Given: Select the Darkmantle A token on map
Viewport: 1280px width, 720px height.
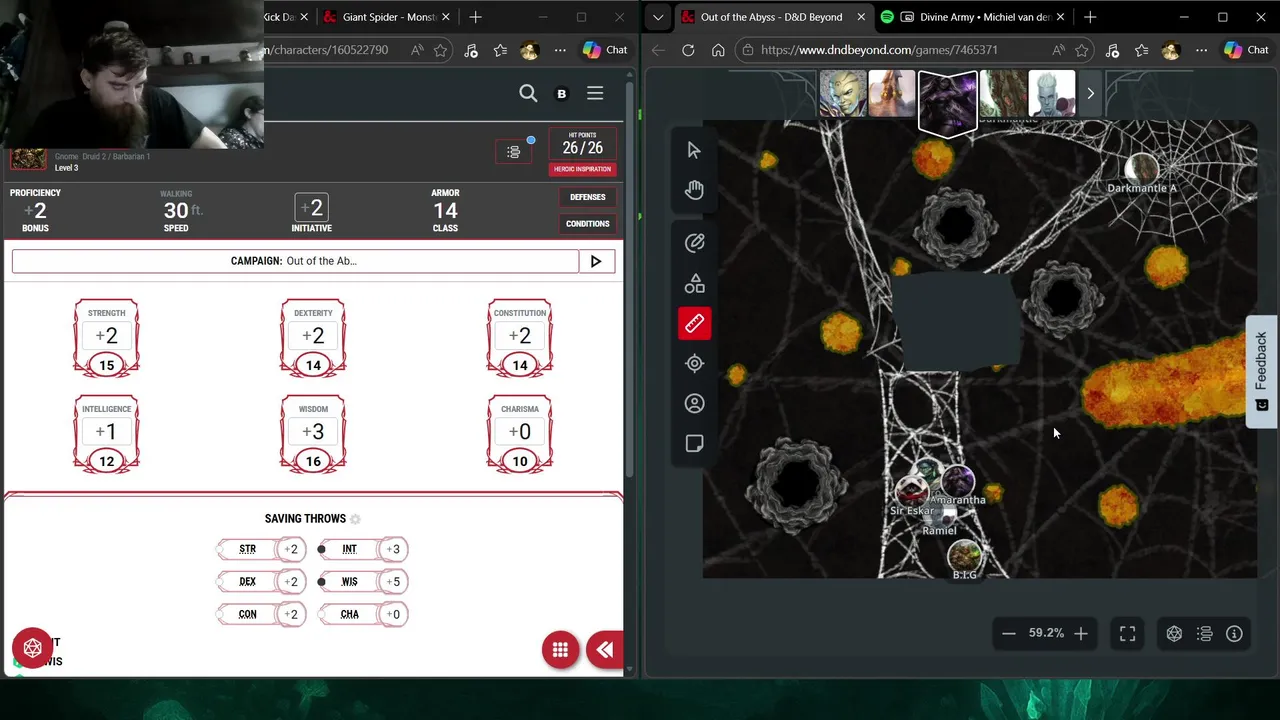Looking at the screenshot, I should pyautogui.click(x=1141, y=170).
